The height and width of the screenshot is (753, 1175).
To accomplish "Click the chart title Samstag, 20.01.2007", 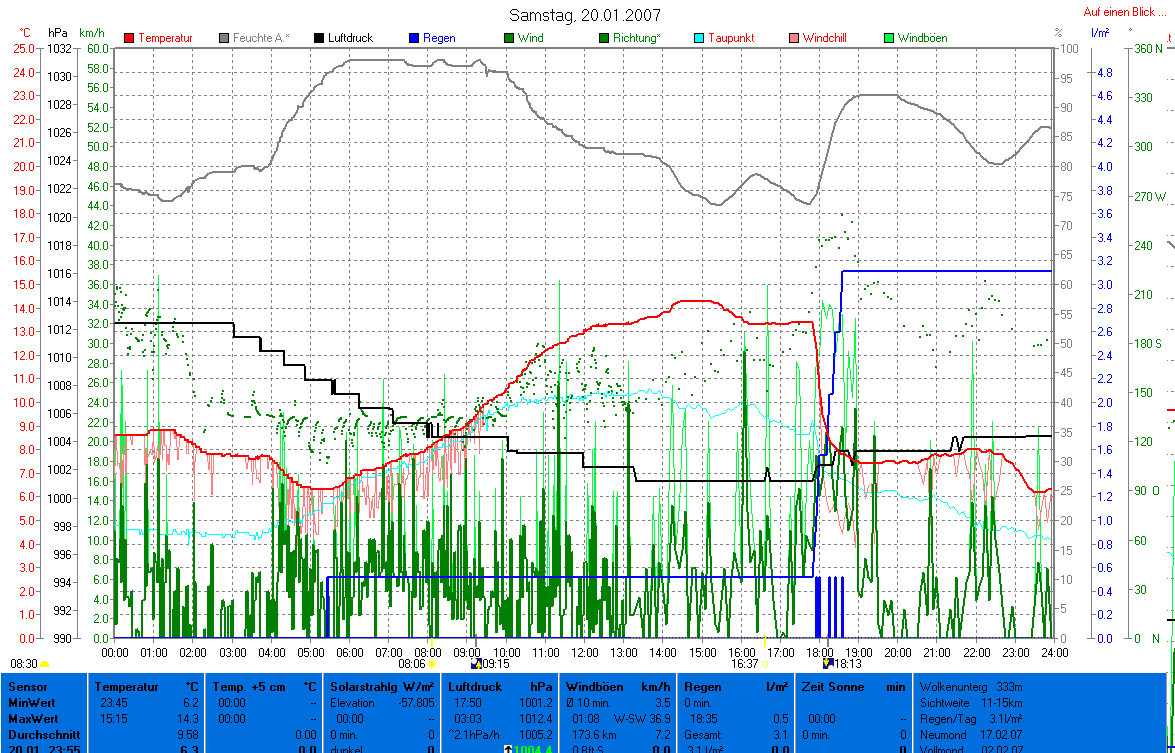I will [x=584, y=15].
